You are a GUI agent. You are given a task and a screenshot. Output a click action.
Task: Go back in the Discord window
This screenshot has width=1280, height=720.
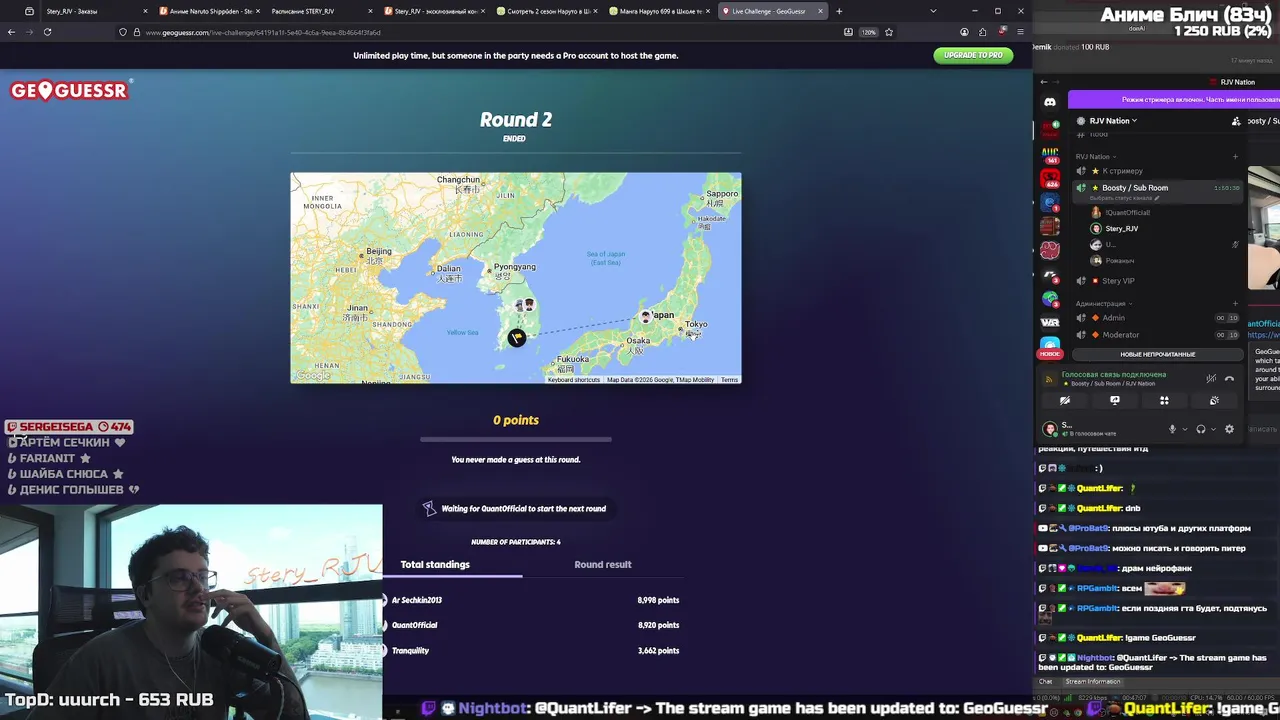[1044, 82]
